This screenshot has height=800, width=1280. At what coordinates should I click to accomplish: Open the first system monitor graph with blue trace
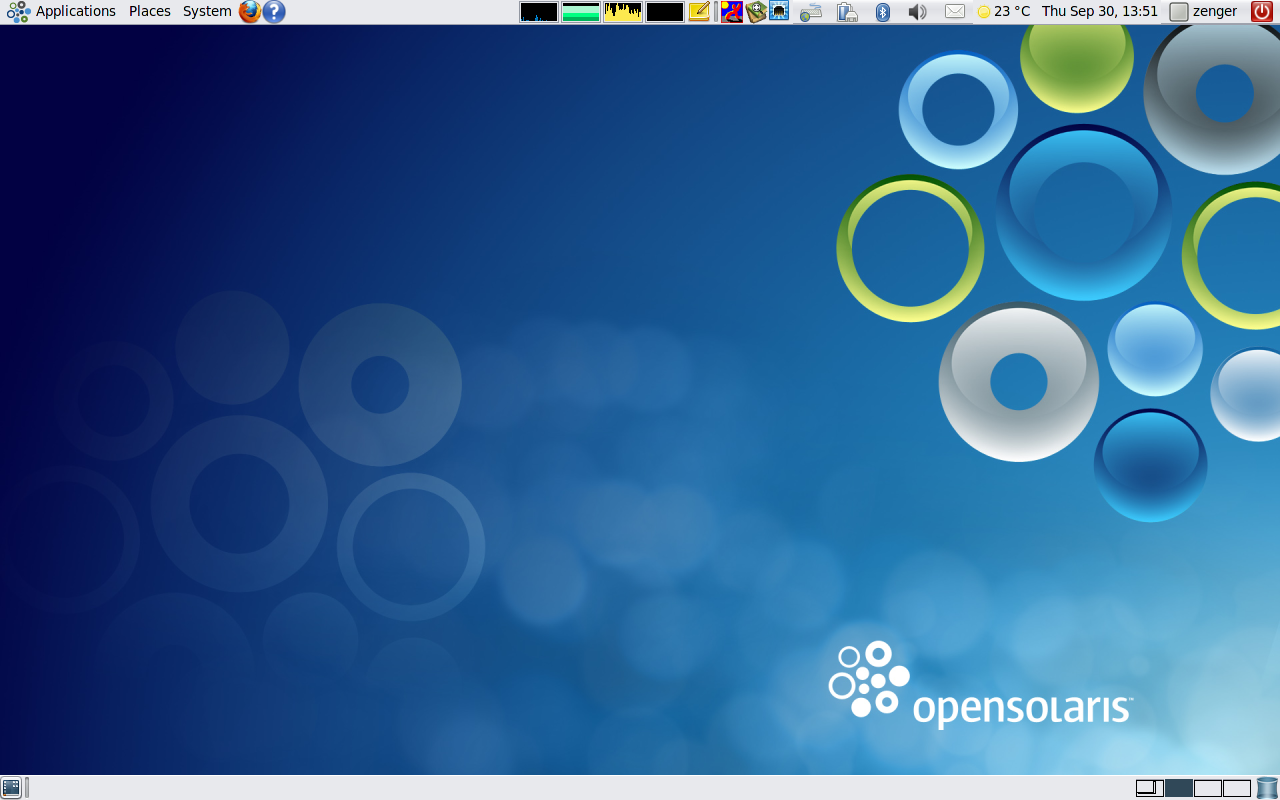click(539, 12)
